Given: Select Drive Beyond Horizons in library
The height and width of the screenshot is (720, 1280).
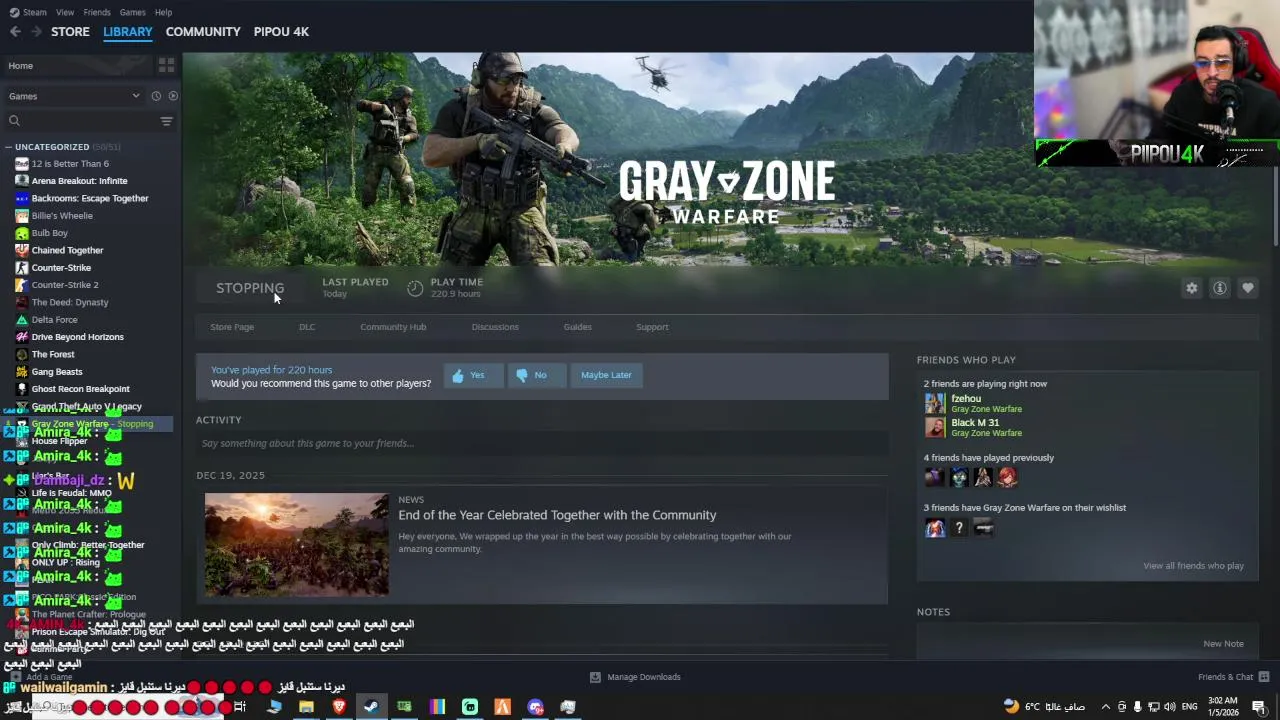Looking at the screenshot, I should coord(77,337).
